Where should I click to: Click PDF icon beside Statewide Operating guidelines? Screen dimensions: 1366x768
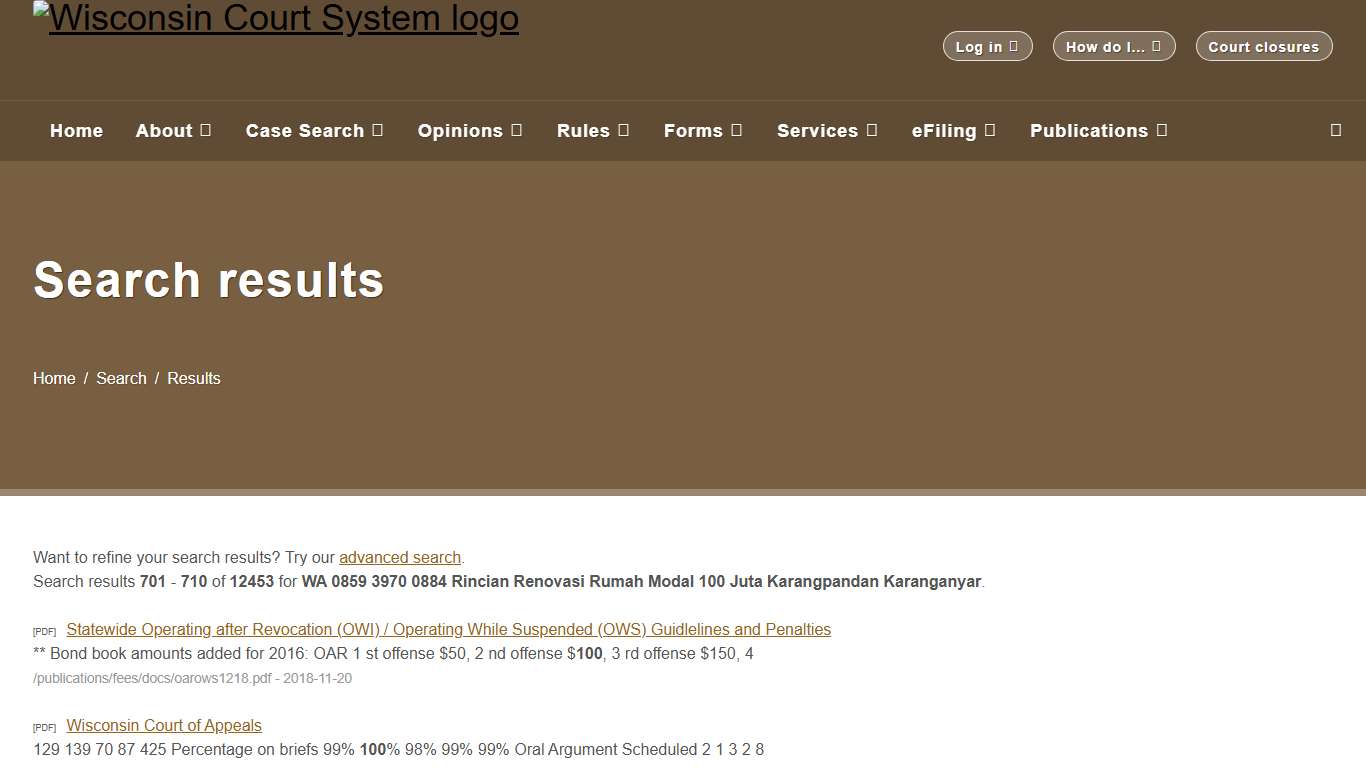[x=44, y=630]
